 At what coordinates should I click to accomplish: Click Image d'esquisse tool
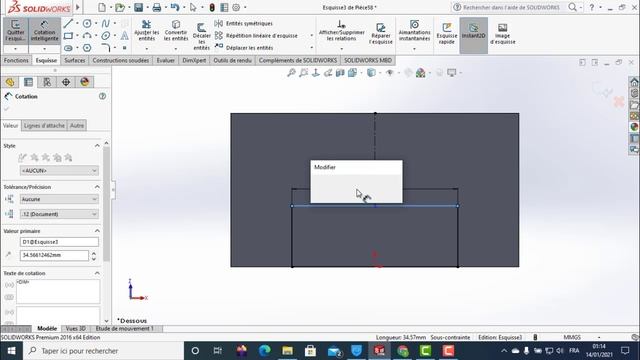pyautogui.click(x=502, y=33)
